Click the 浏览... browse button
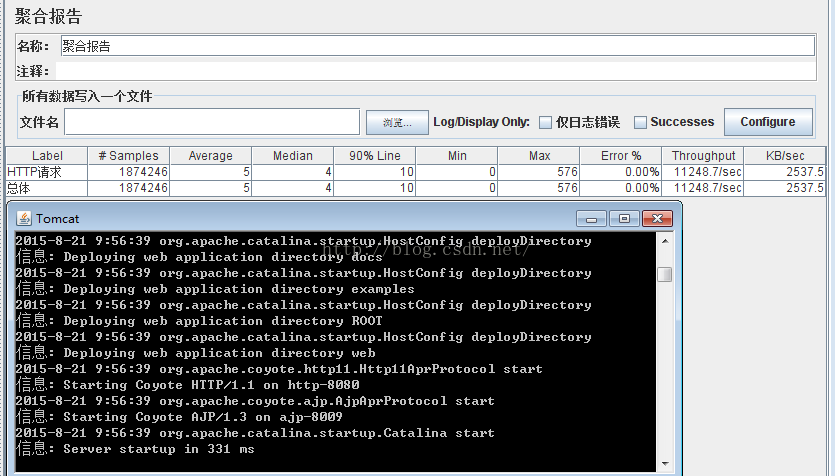 (x=397, y=122)
